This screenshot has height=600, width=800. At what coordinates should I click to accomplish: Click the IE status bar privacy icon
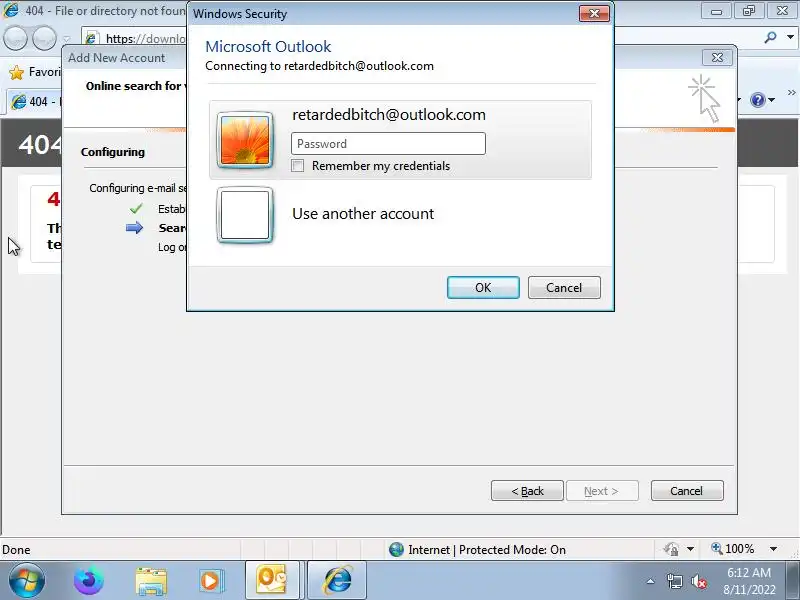[x=671, y=549]
